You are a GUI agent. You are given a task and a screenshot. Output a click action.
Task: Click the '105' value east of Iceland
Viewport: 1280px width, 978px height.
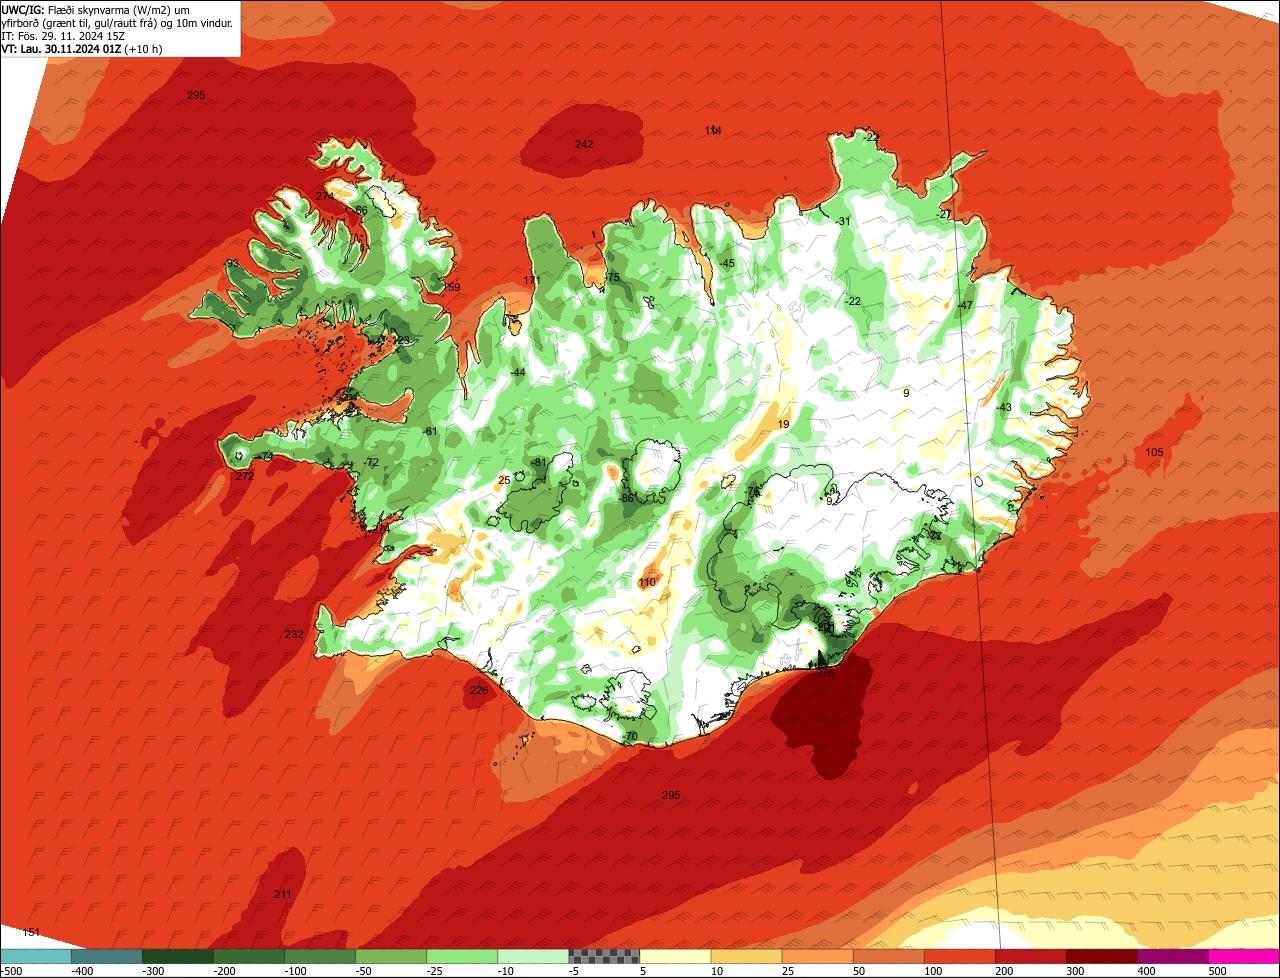(1155, 452)
